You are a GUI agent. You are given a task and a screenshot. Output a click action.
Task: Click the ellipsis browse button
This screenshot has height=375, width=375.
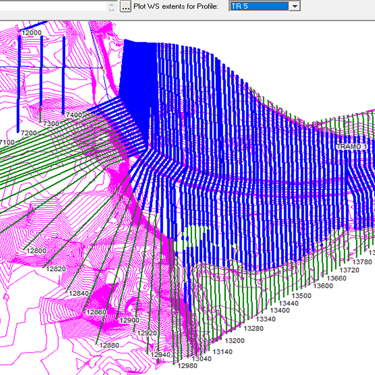click(125, 6)
